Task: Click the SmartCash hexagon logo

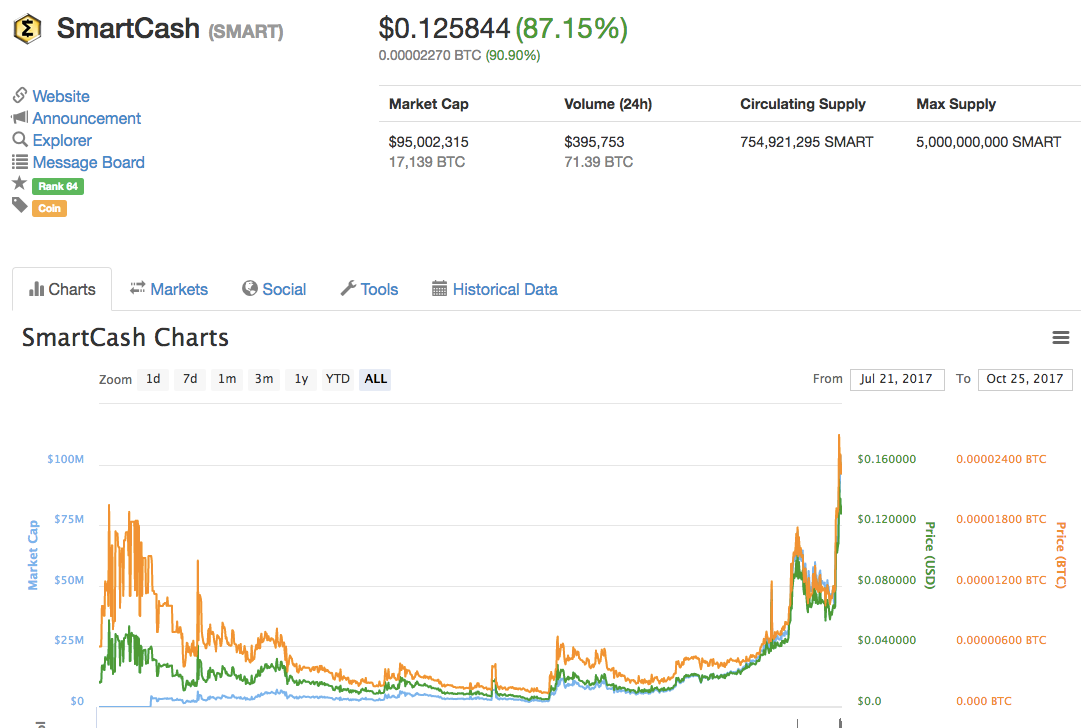Action: (28, 30)
